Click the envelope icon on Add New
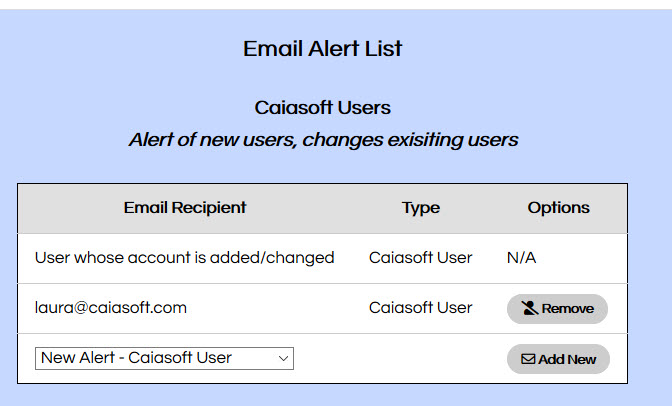 click(x=528, y=359)
